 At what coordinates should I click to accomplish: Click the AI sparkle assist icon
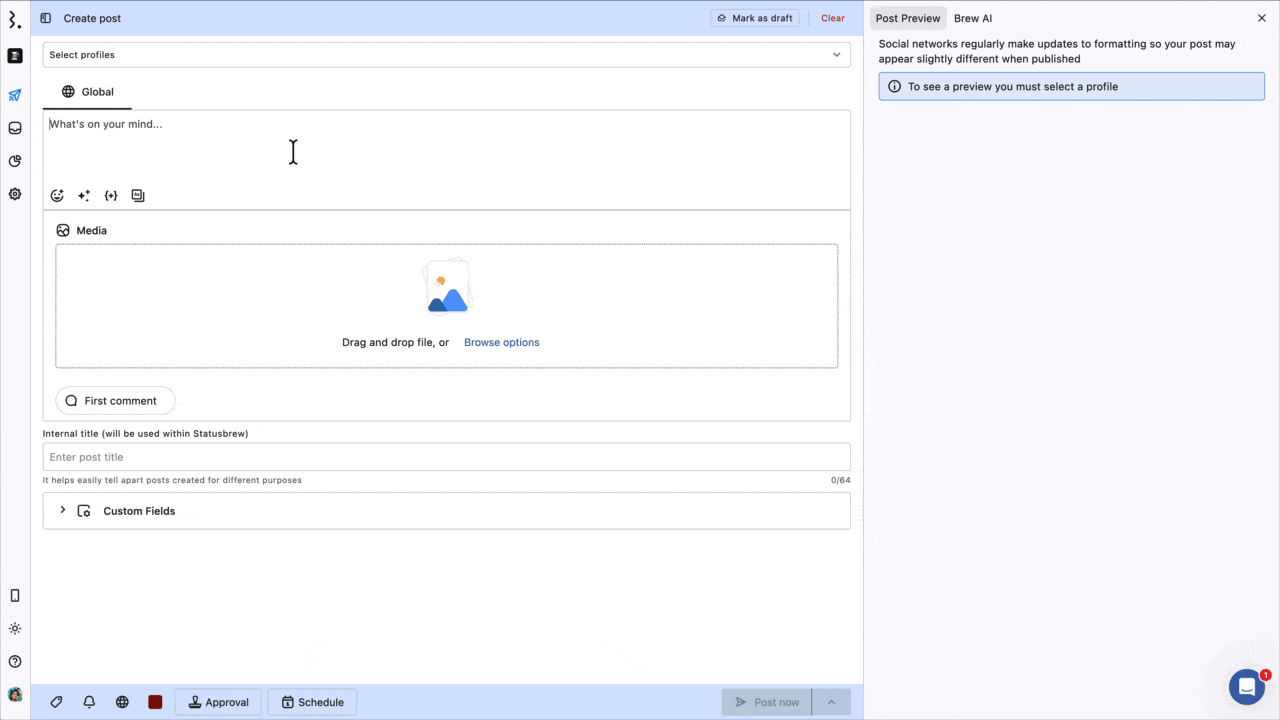click(x=84, y=196)
